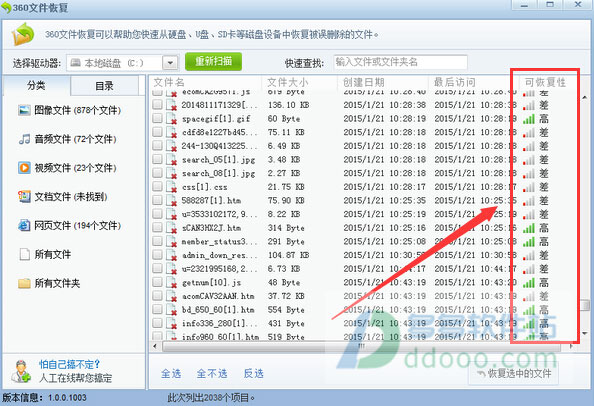Click the document files category icon
The image size is (594, 406).
(x=24, y=196)
